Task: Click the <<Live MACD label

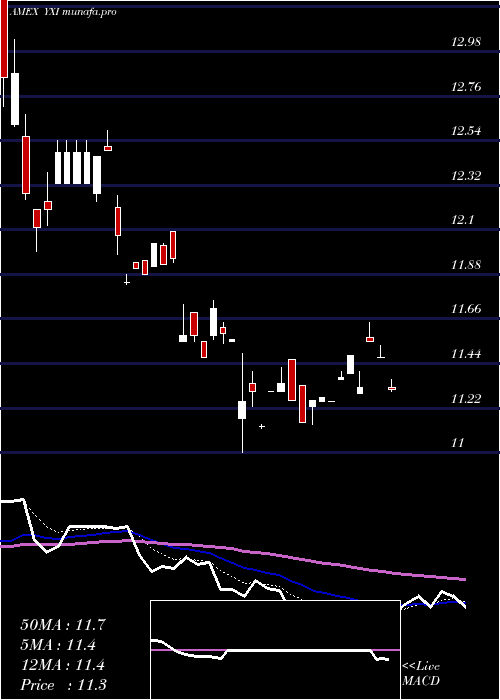Action: (x=421, y=674)
